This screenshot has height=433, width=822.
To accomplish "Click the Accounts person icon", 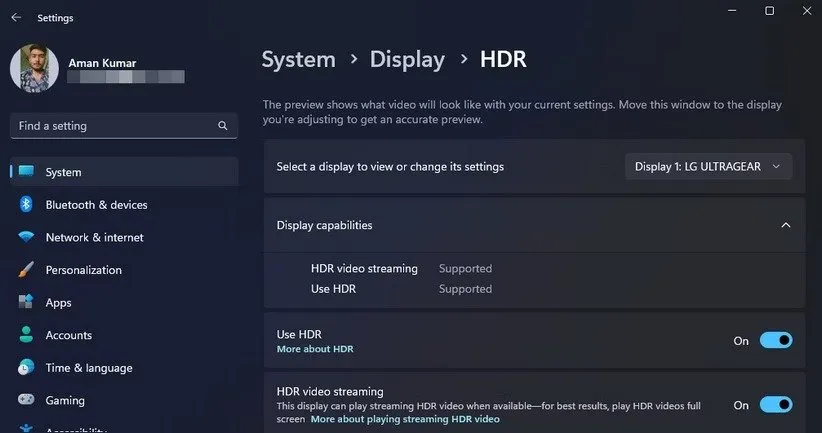I will (26, 335).
